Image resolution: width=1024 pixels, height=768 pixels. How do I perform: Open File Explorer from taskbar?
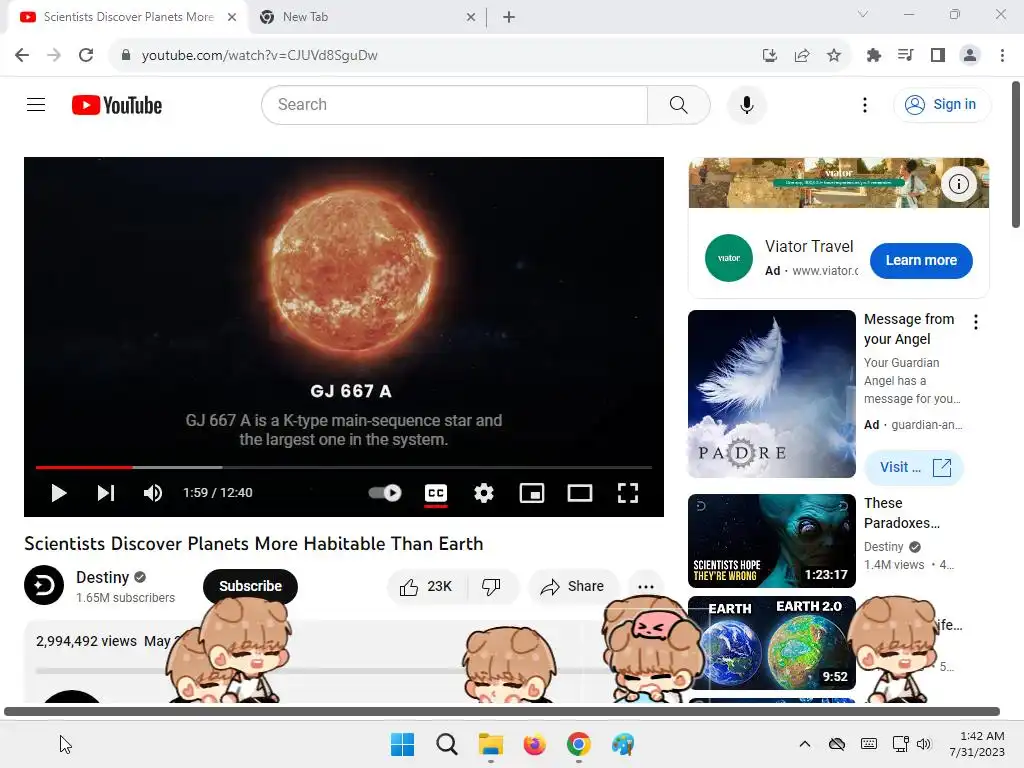pyautogui.click(x=490, y=744)
